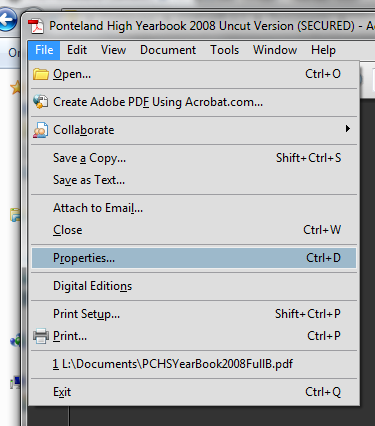Select Print... from the File menu
The width and height of the screenshot is (375, 426).
click(x=194, y=336)
